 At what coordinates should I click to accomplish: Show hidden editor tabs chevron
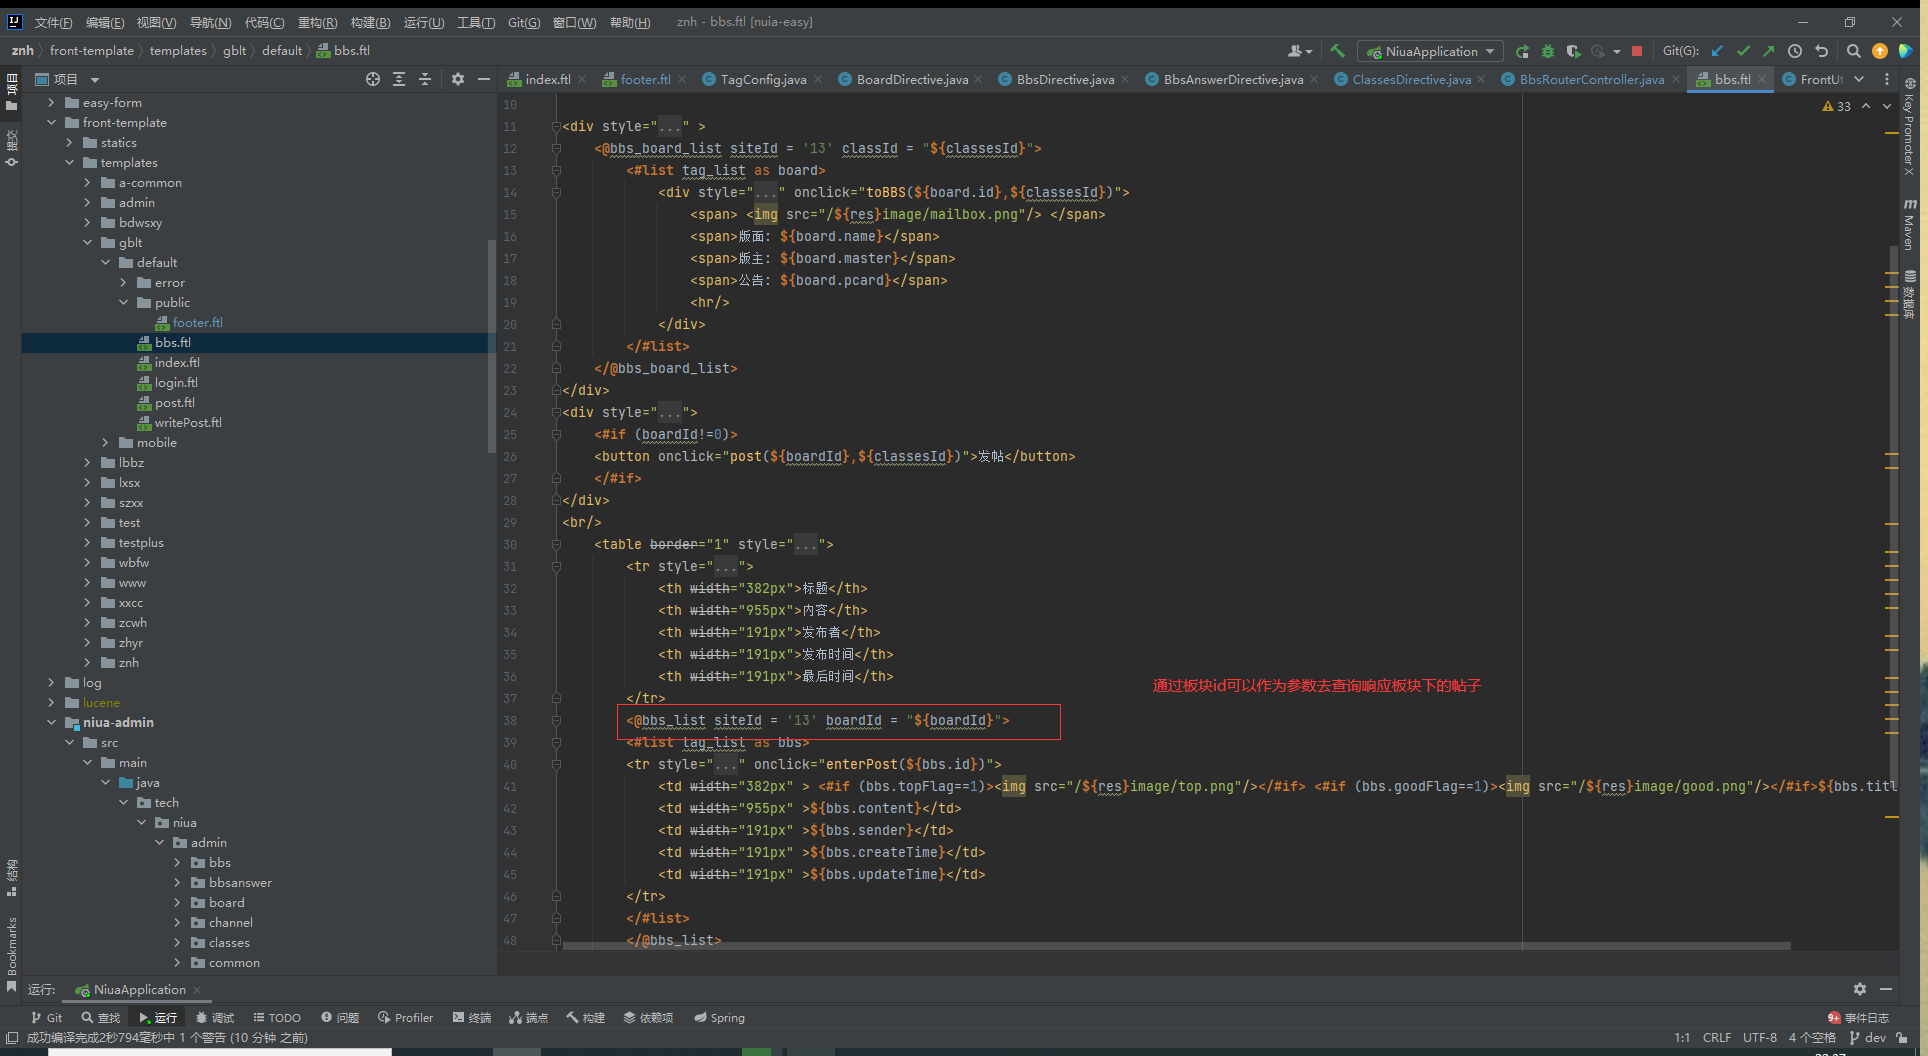[1859, 79]
